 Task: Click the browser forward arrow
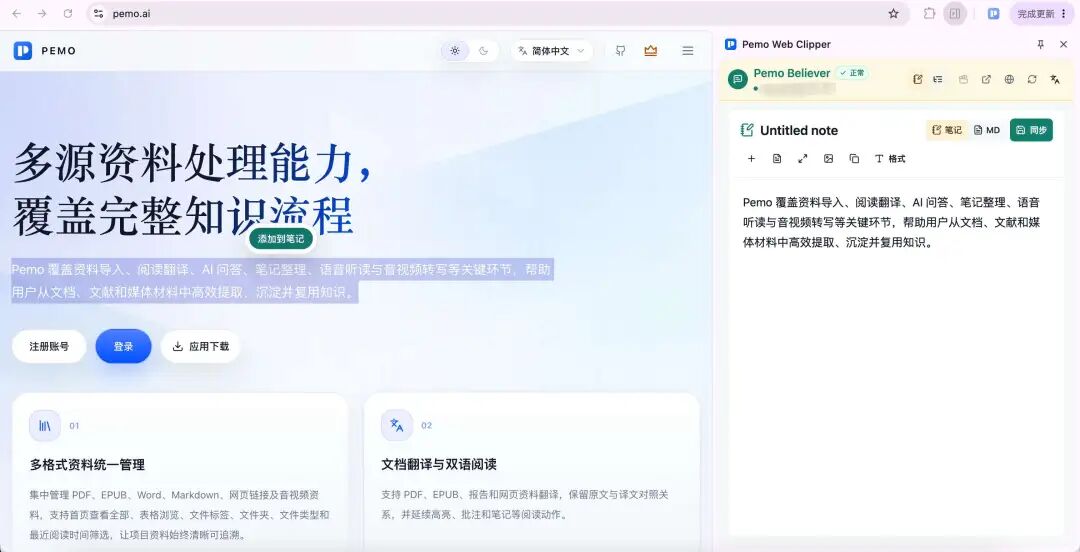(42, 14)
